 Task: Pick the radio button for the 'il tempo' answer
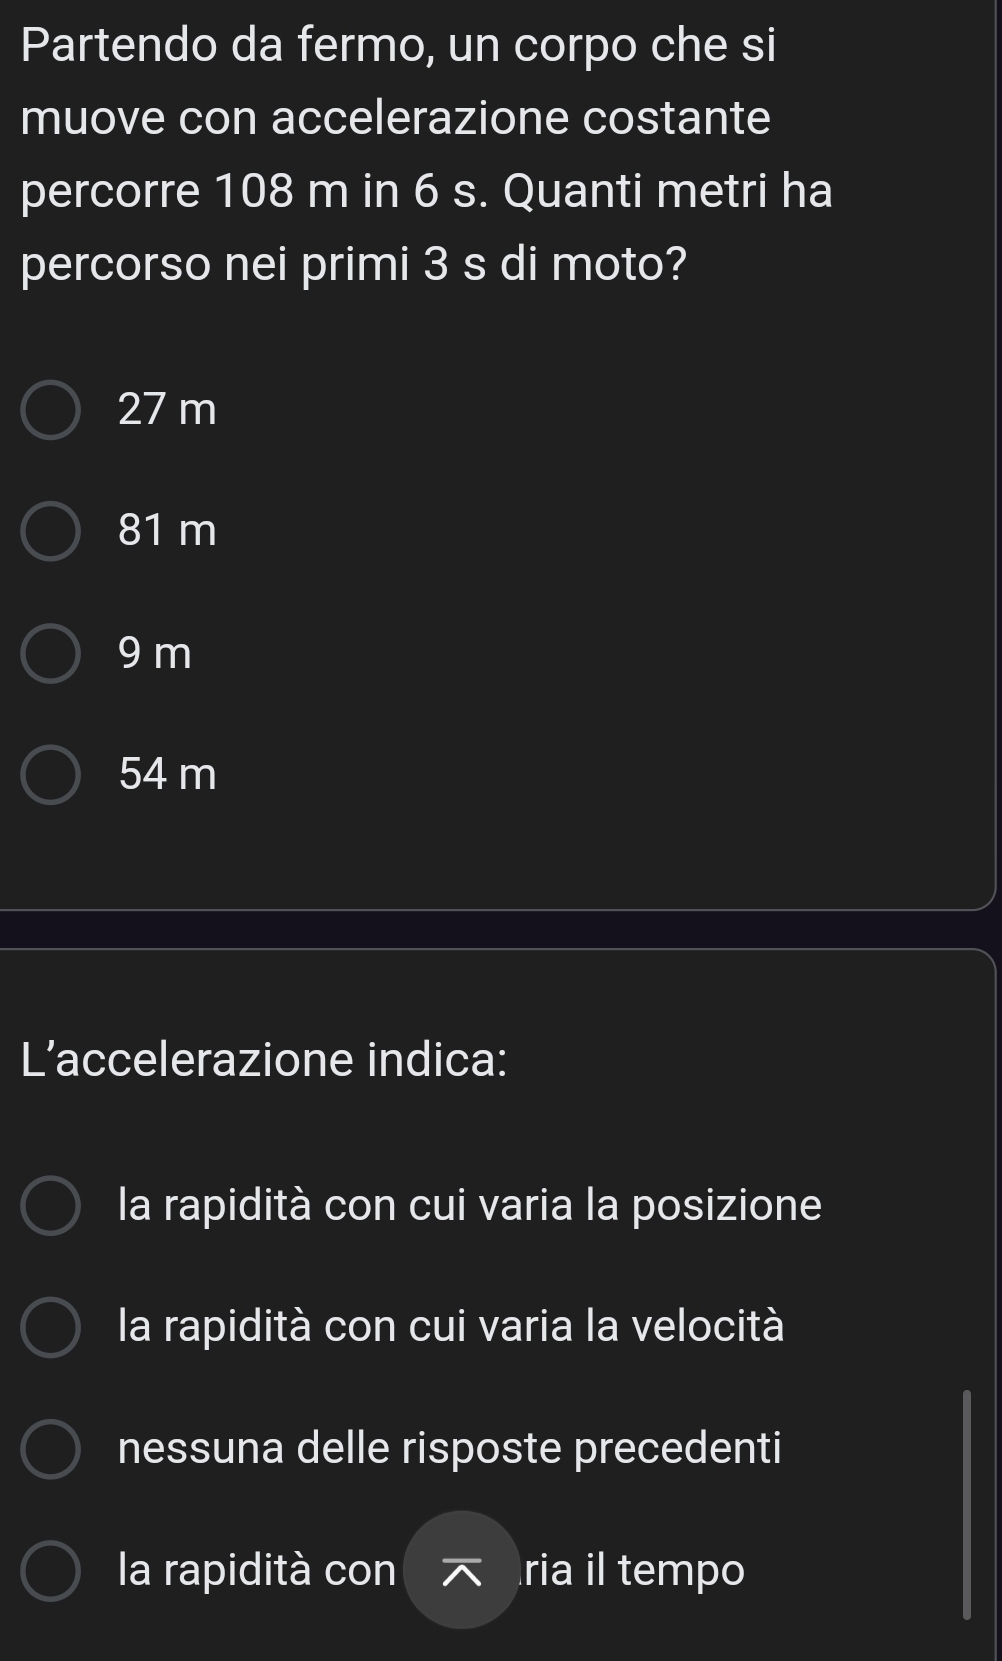[x=50, y=1570]
